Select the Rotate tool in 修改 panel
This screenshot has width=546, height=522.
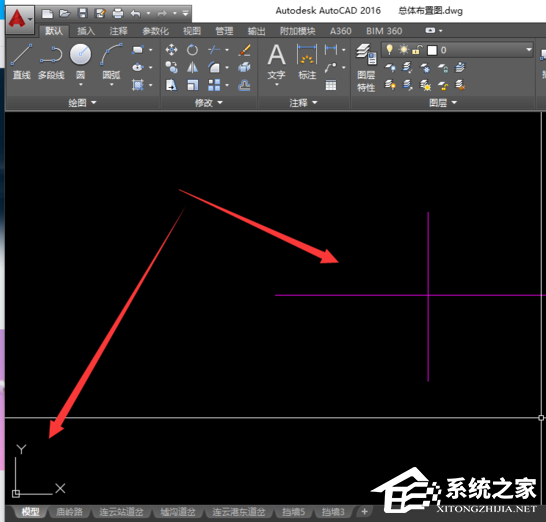[192, 50]
